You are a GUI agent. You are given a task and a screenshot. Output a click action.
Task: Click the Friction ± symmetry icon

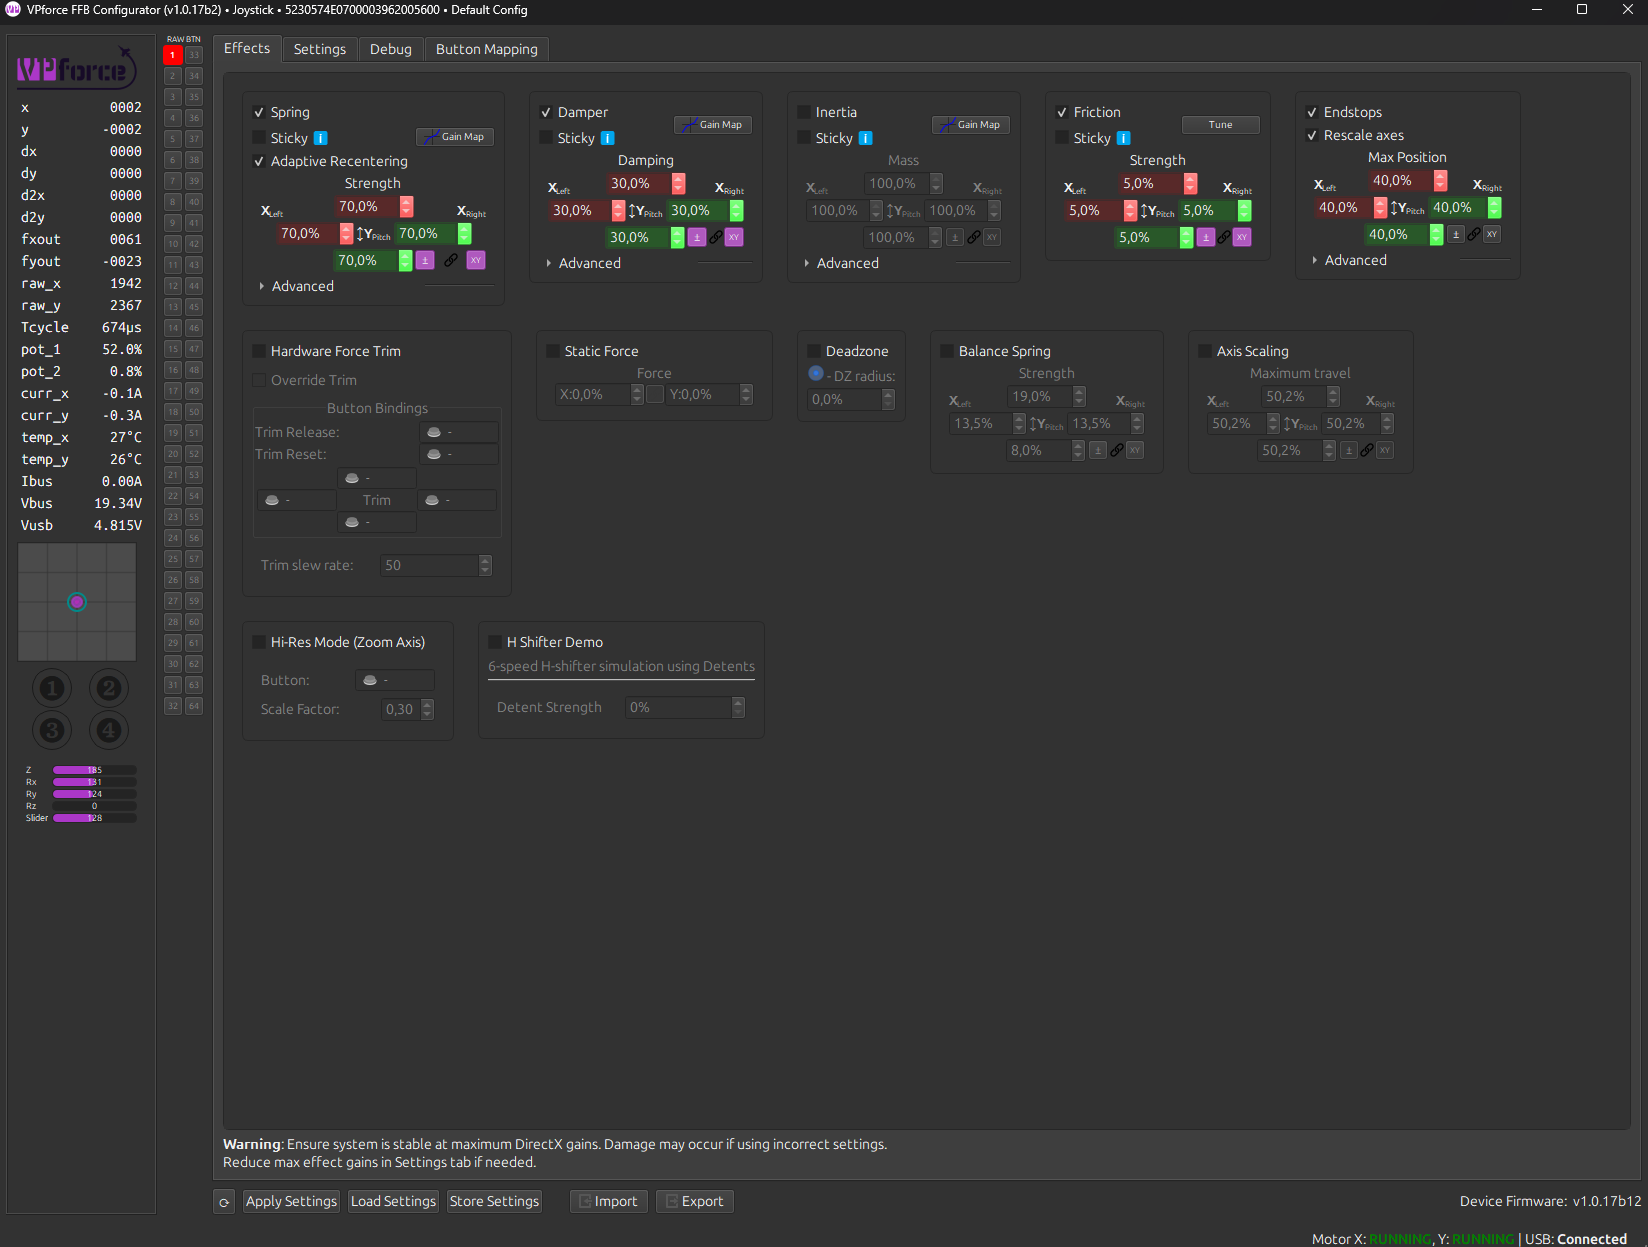[x=1206, y=237]
